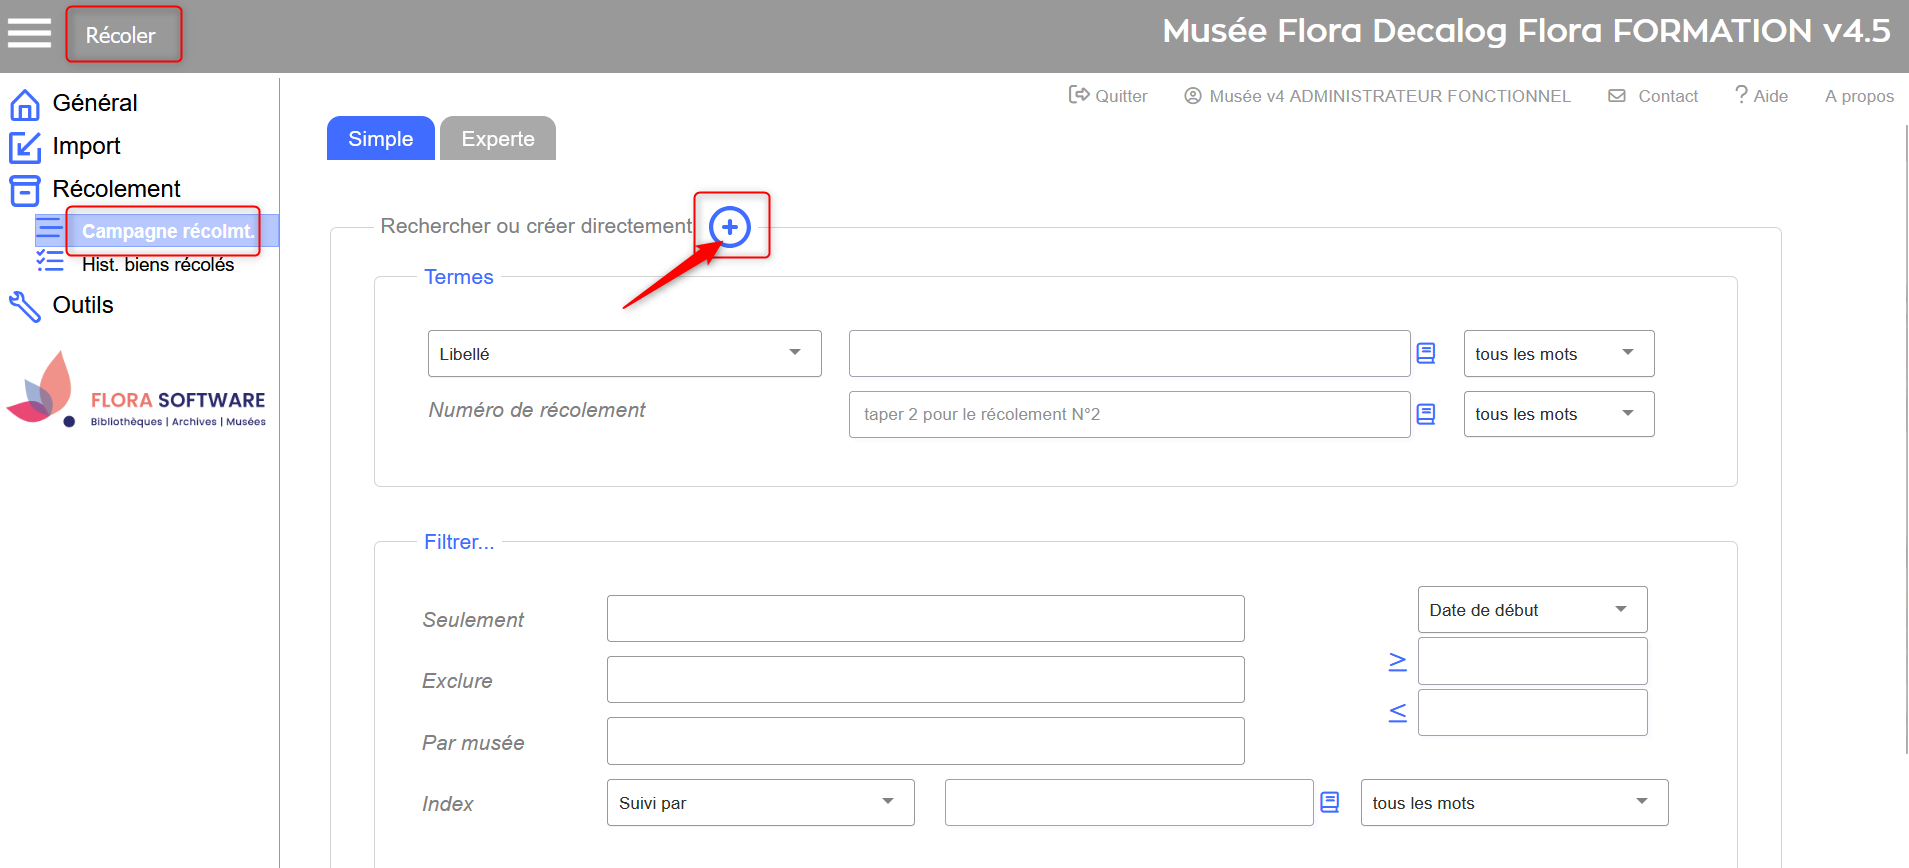Click the Numéro de récolement input field
Screen dimensions: 1909x868
tap(1128, 414)
